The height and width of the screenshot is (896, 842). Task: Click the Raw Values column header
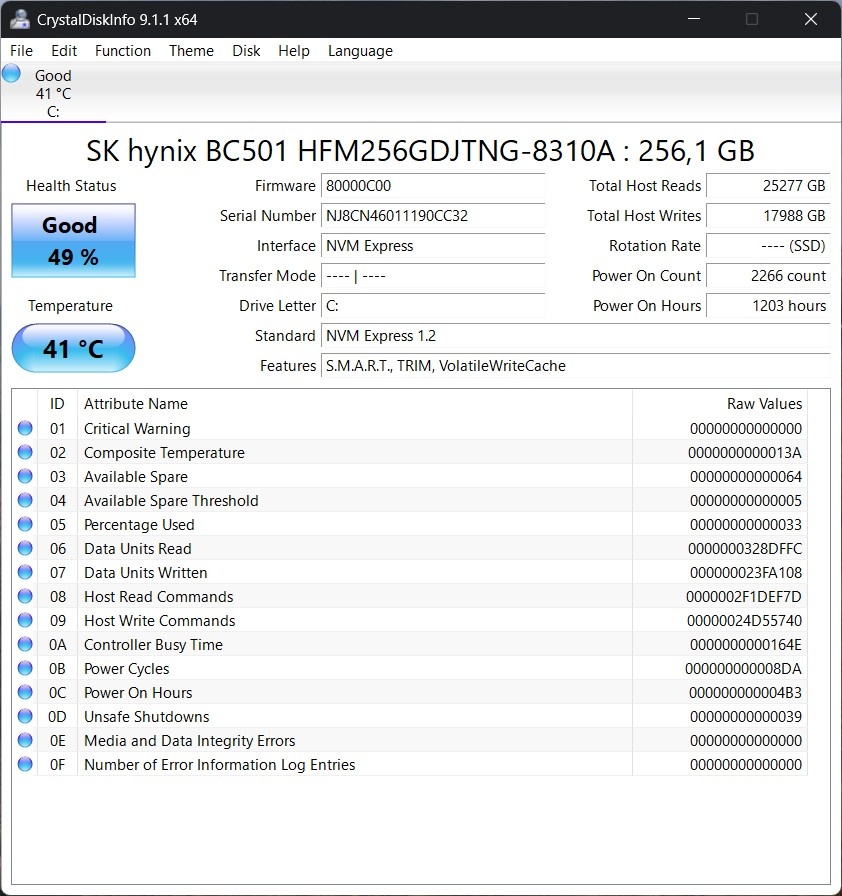click(764, 404)
